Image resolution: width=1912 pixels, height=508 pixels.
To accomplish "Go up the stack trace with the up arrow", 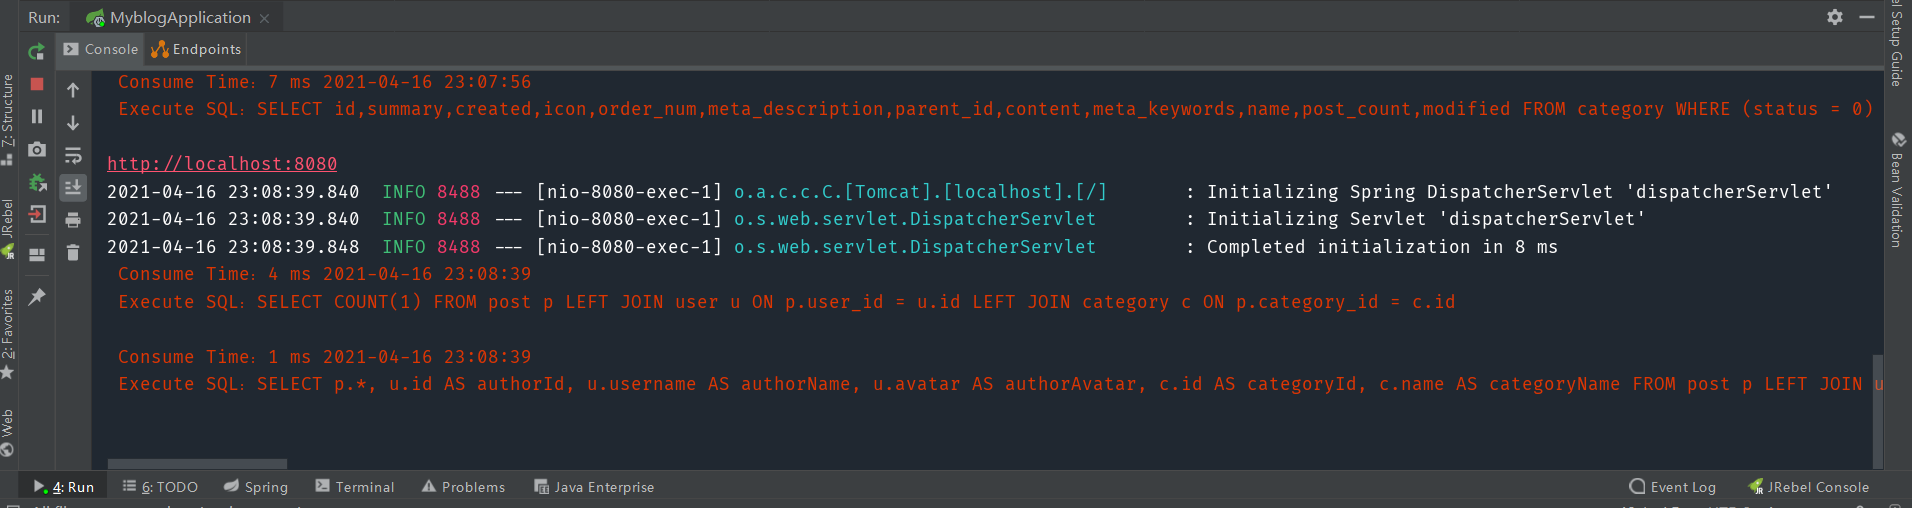I will [x=73, y=90].
